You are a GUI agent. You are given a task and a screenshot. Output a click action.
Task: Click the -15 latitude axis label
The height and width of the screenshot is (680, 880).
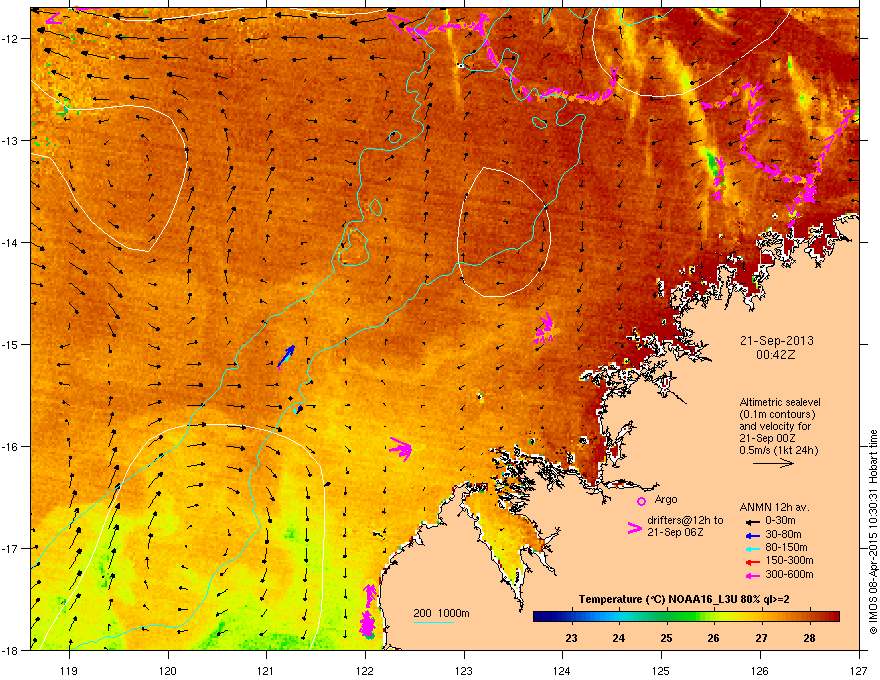pos(10,344)
